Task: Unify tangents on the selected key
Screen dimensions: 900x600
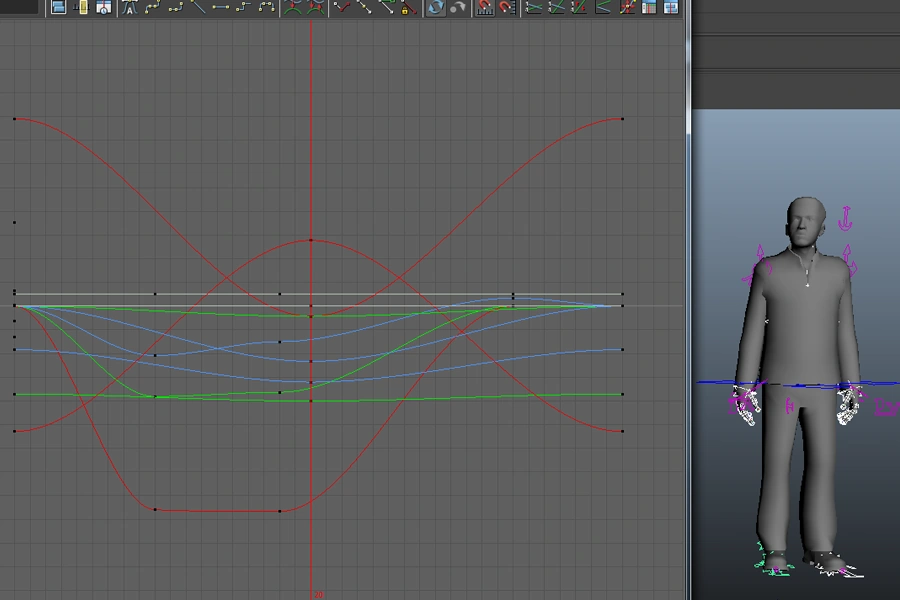Action: (x=364, y=7)
